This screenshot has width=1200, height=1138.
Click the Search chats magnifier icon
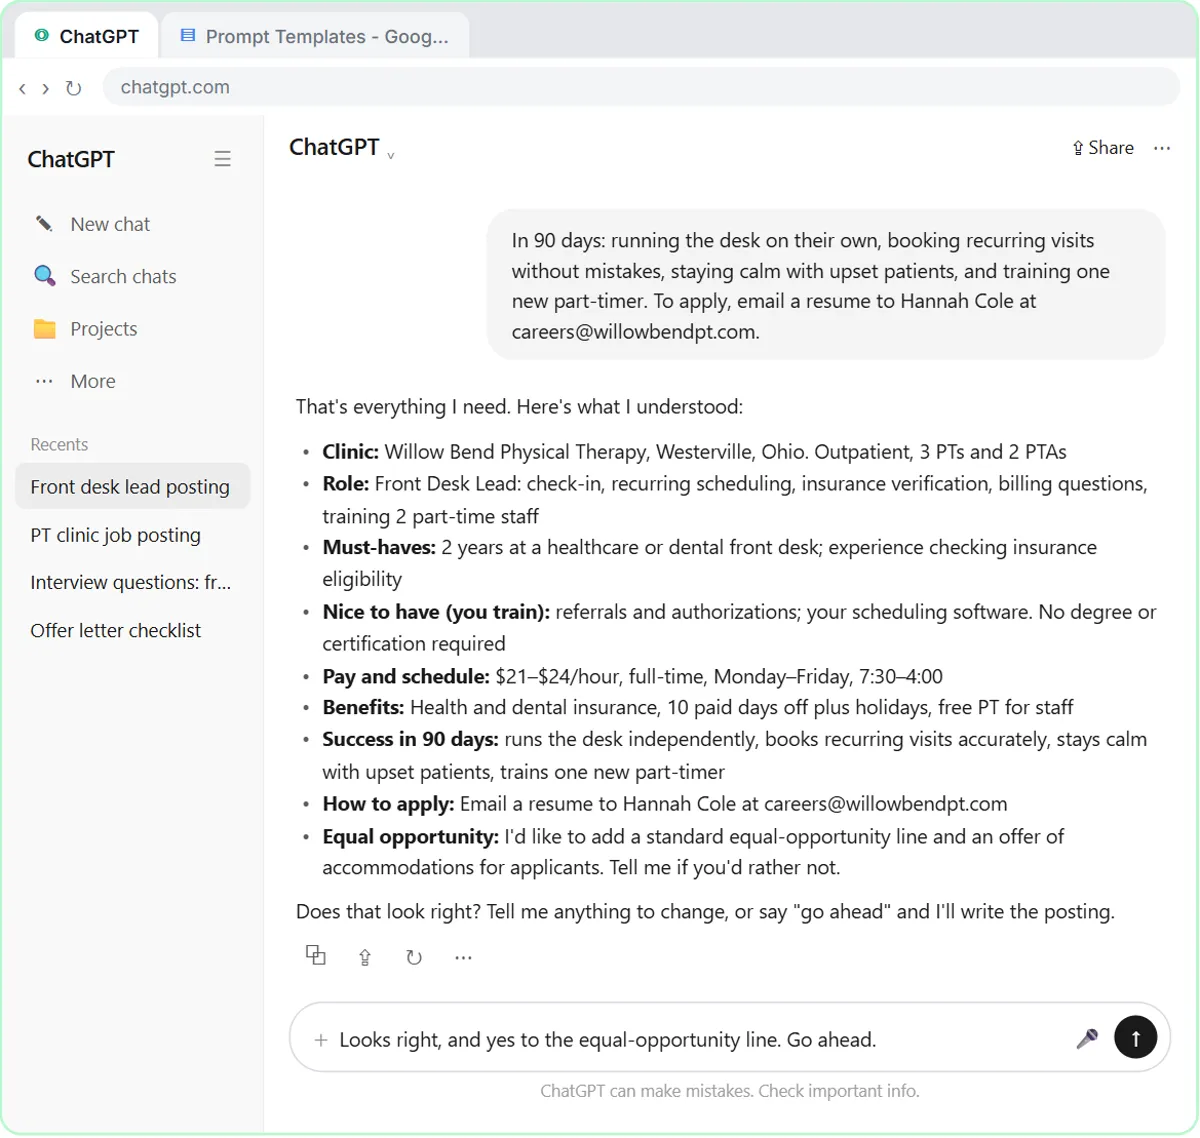(44, 276)
